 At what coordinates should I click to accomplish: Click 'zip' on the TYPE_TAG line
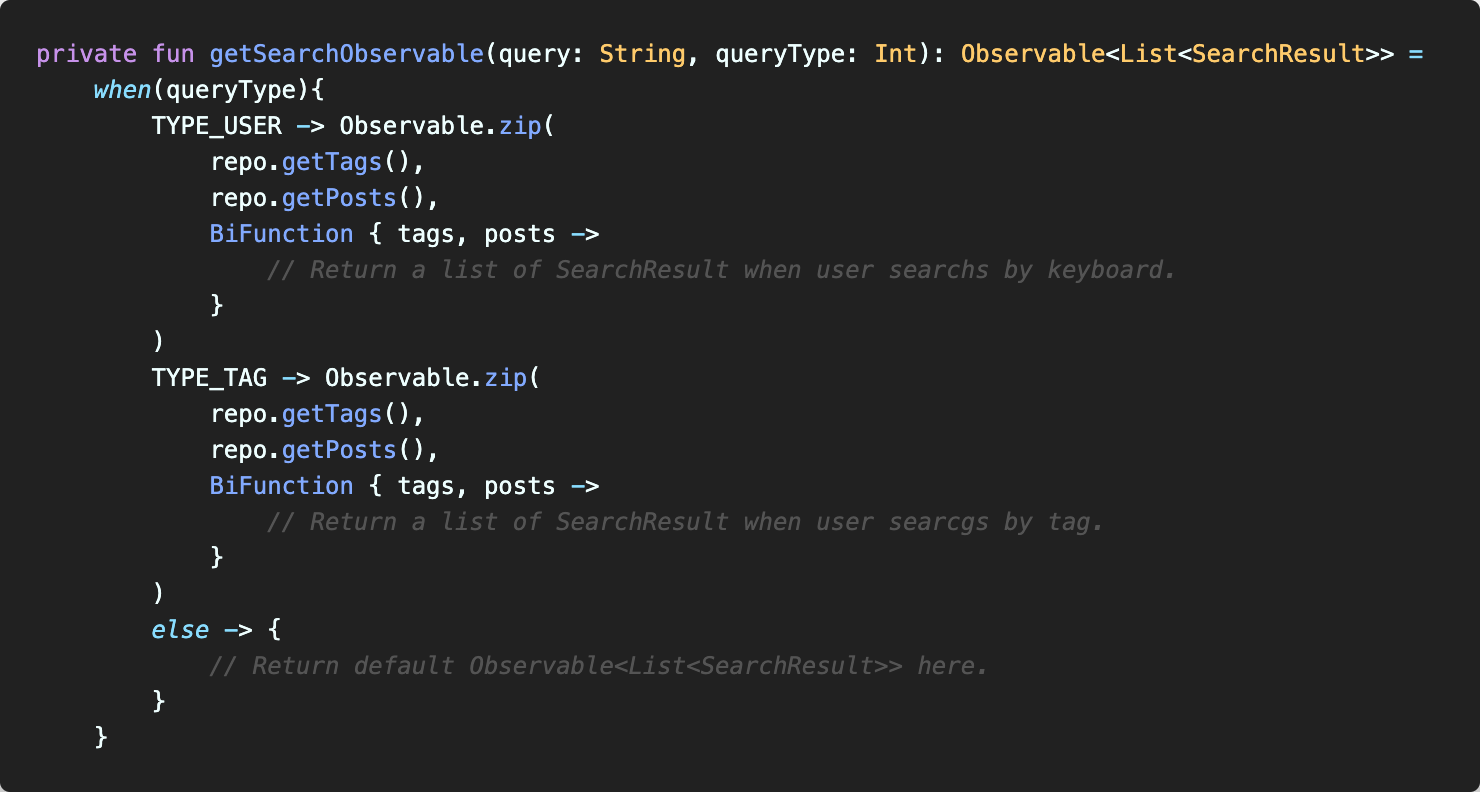506,378
